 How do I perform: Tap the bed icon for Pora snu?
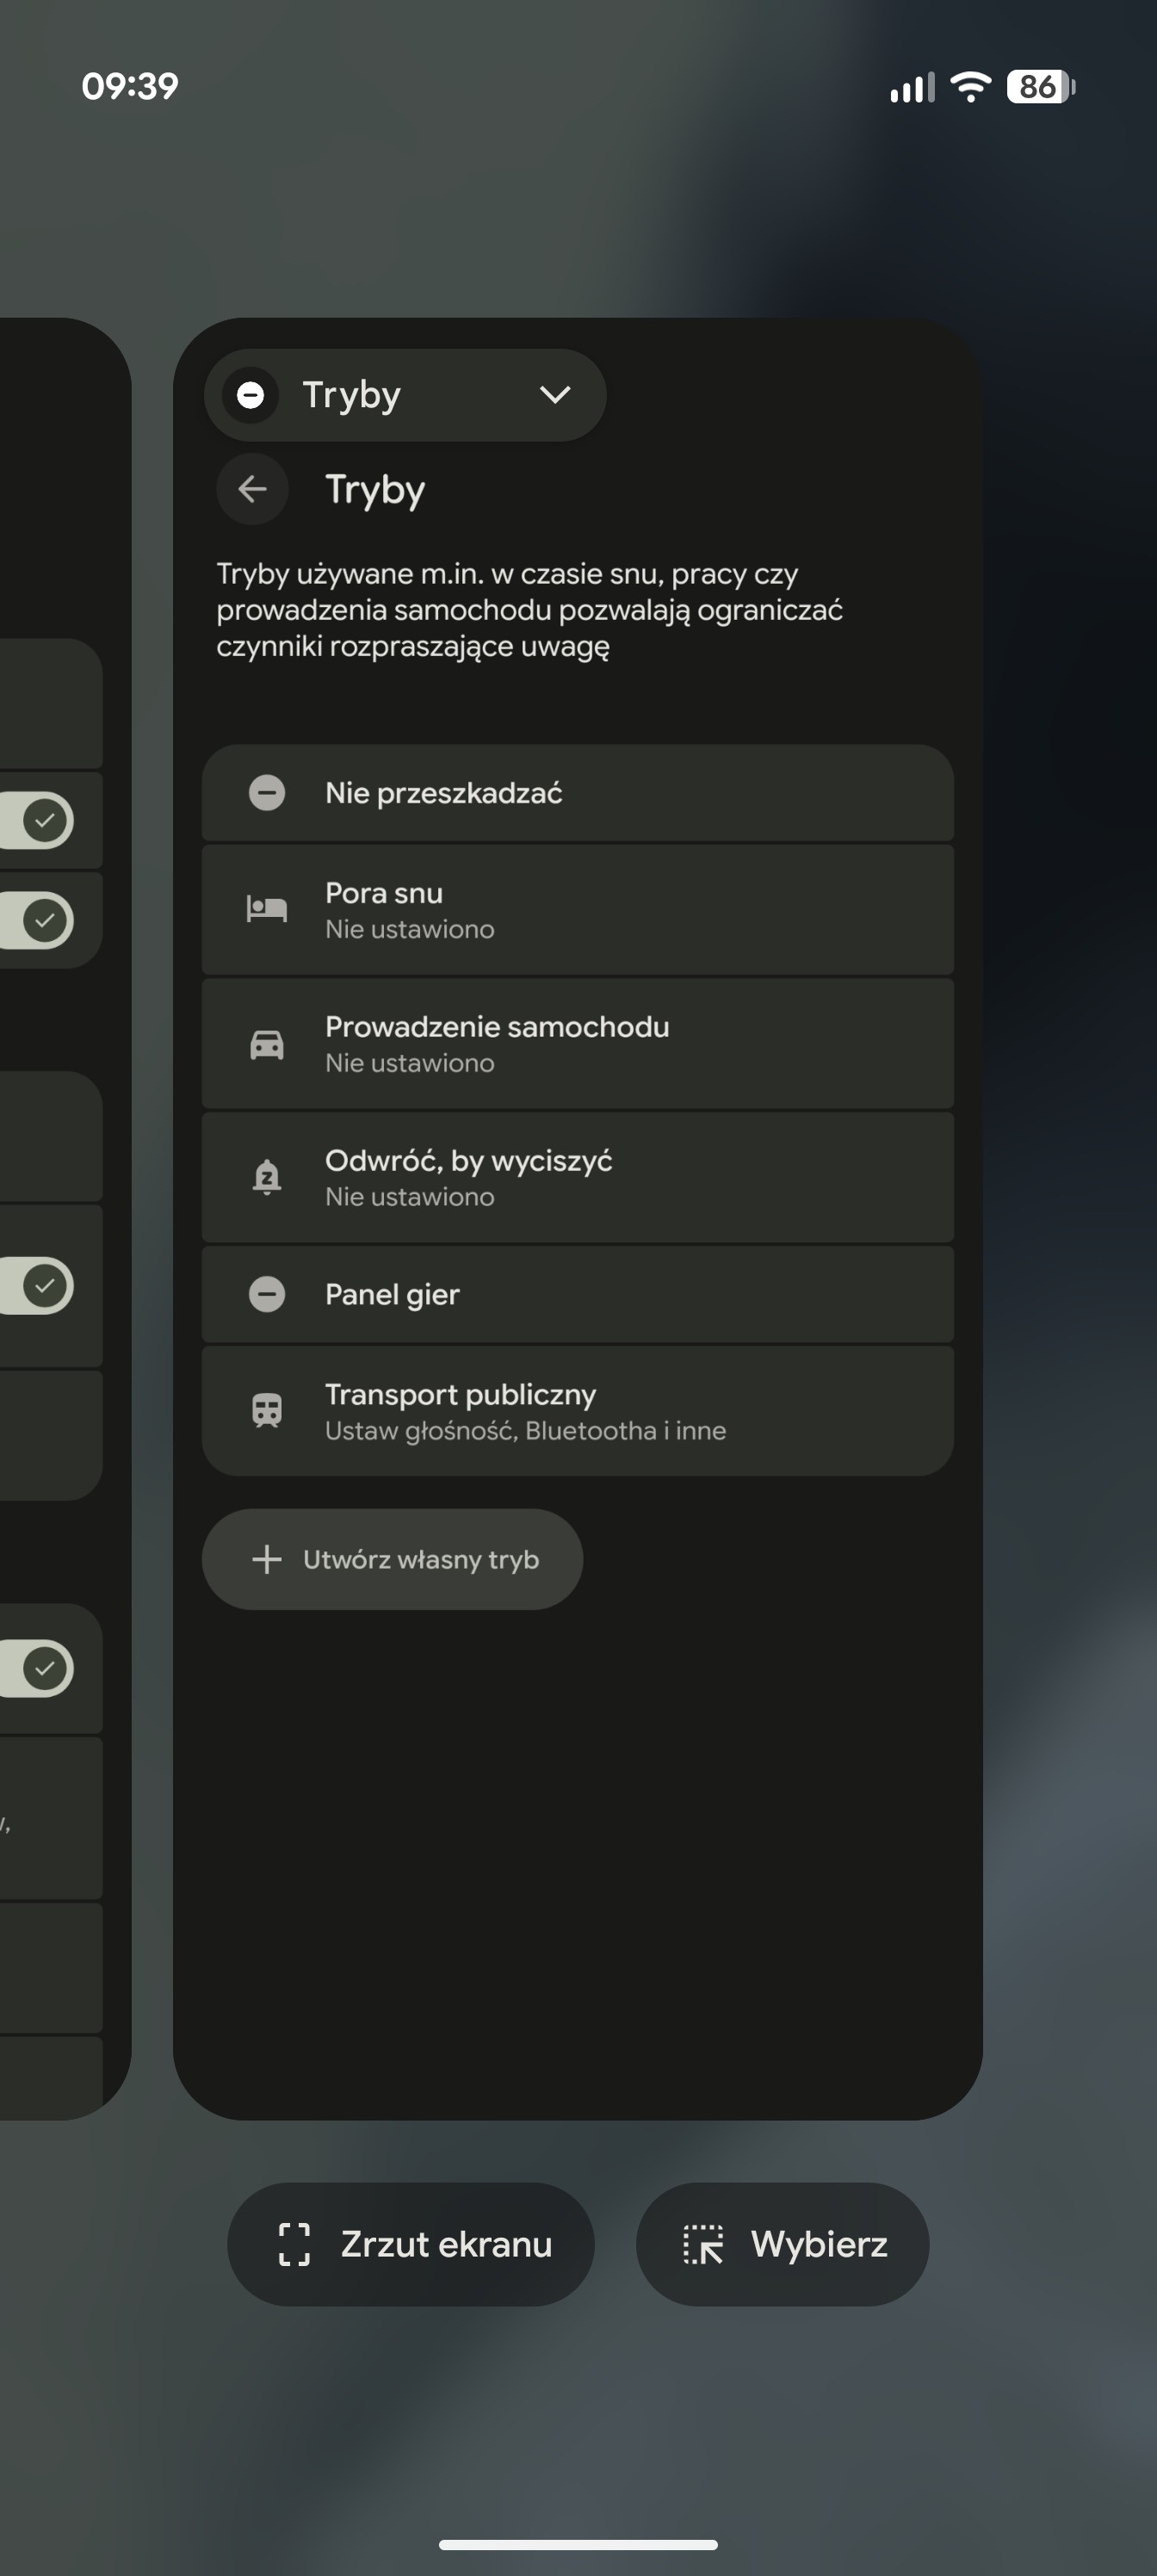tap(267, 909)
